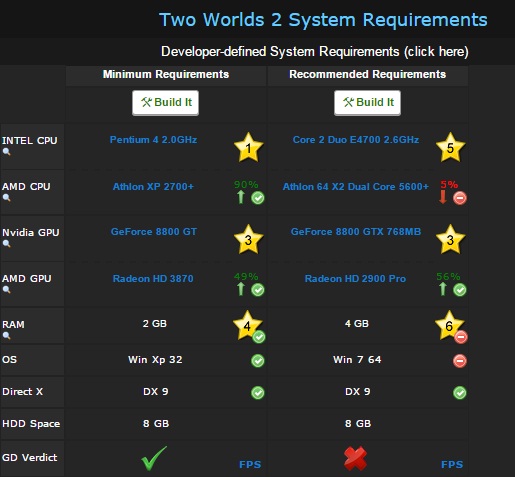
Task: Click FPS link under minimum verdict
Action: point(250,464)
